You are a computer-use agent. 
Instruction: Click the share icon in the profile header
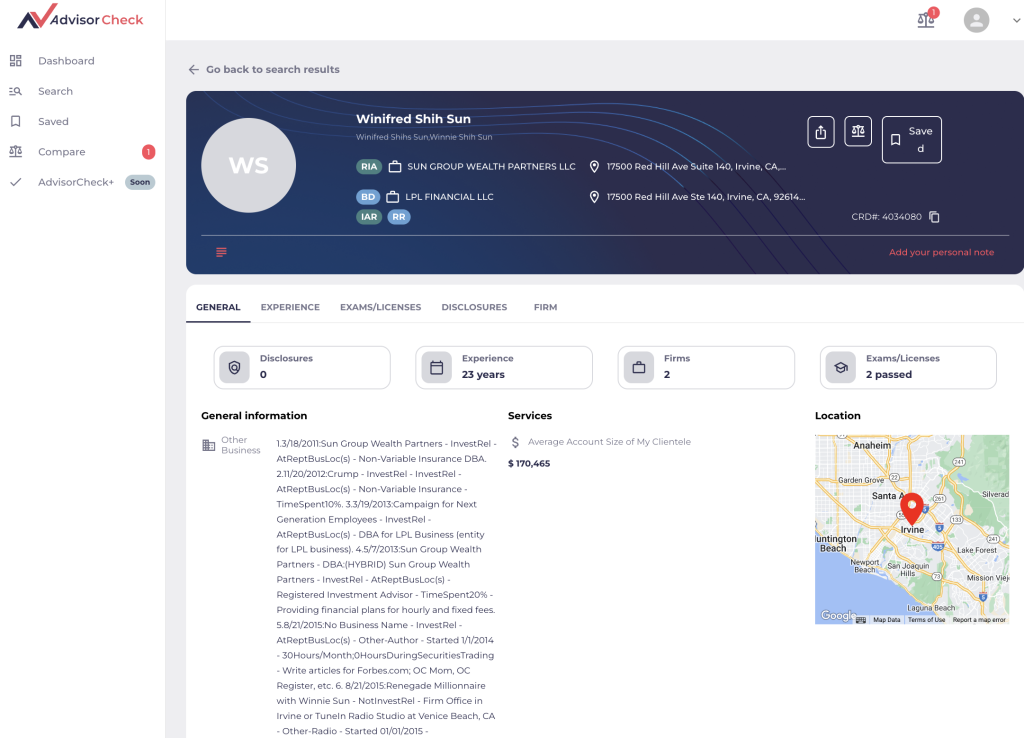click(x=820, y=131)
